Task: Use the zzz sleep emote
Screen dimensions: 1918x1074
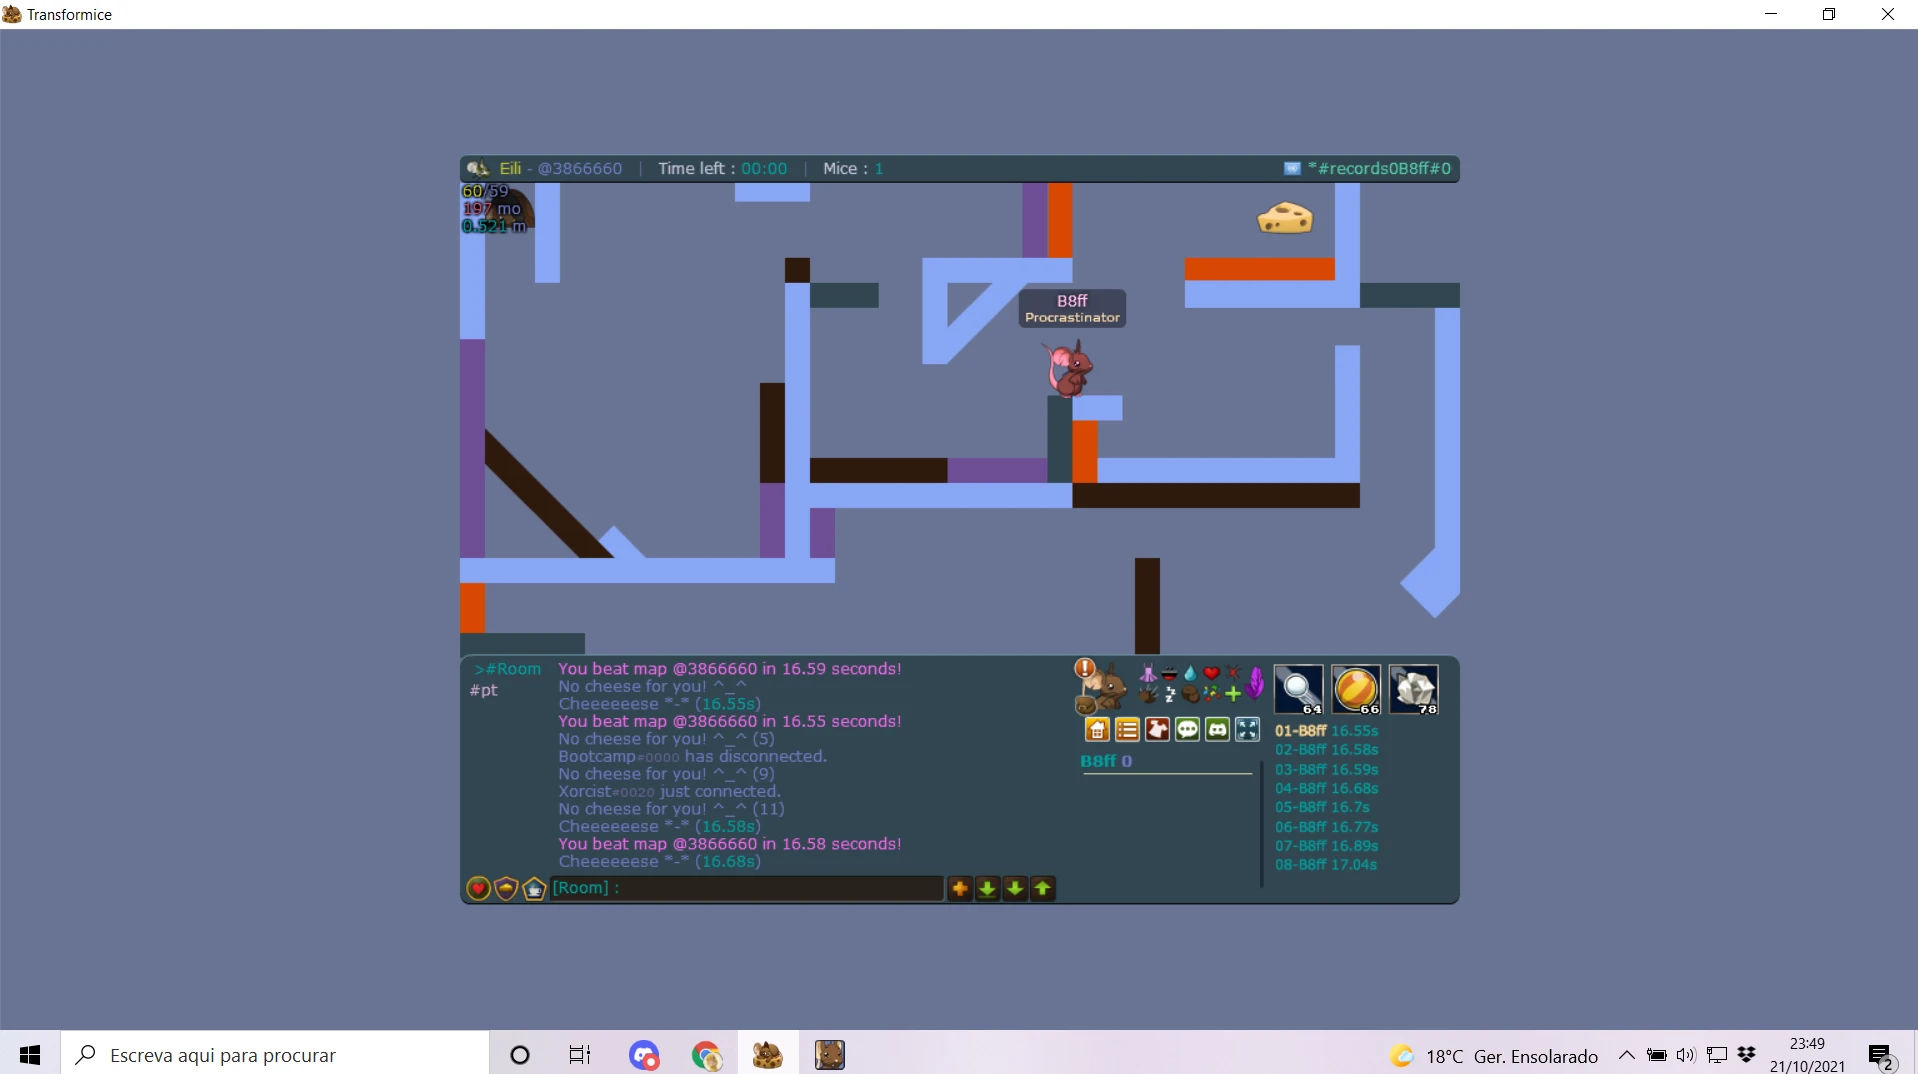Action: [1169, 694]
